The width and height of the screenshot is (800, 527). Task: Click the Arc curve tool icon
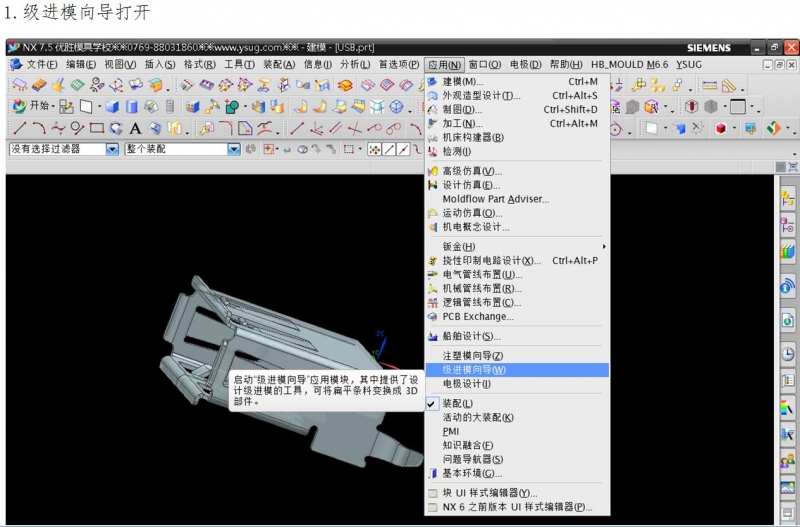39,128
